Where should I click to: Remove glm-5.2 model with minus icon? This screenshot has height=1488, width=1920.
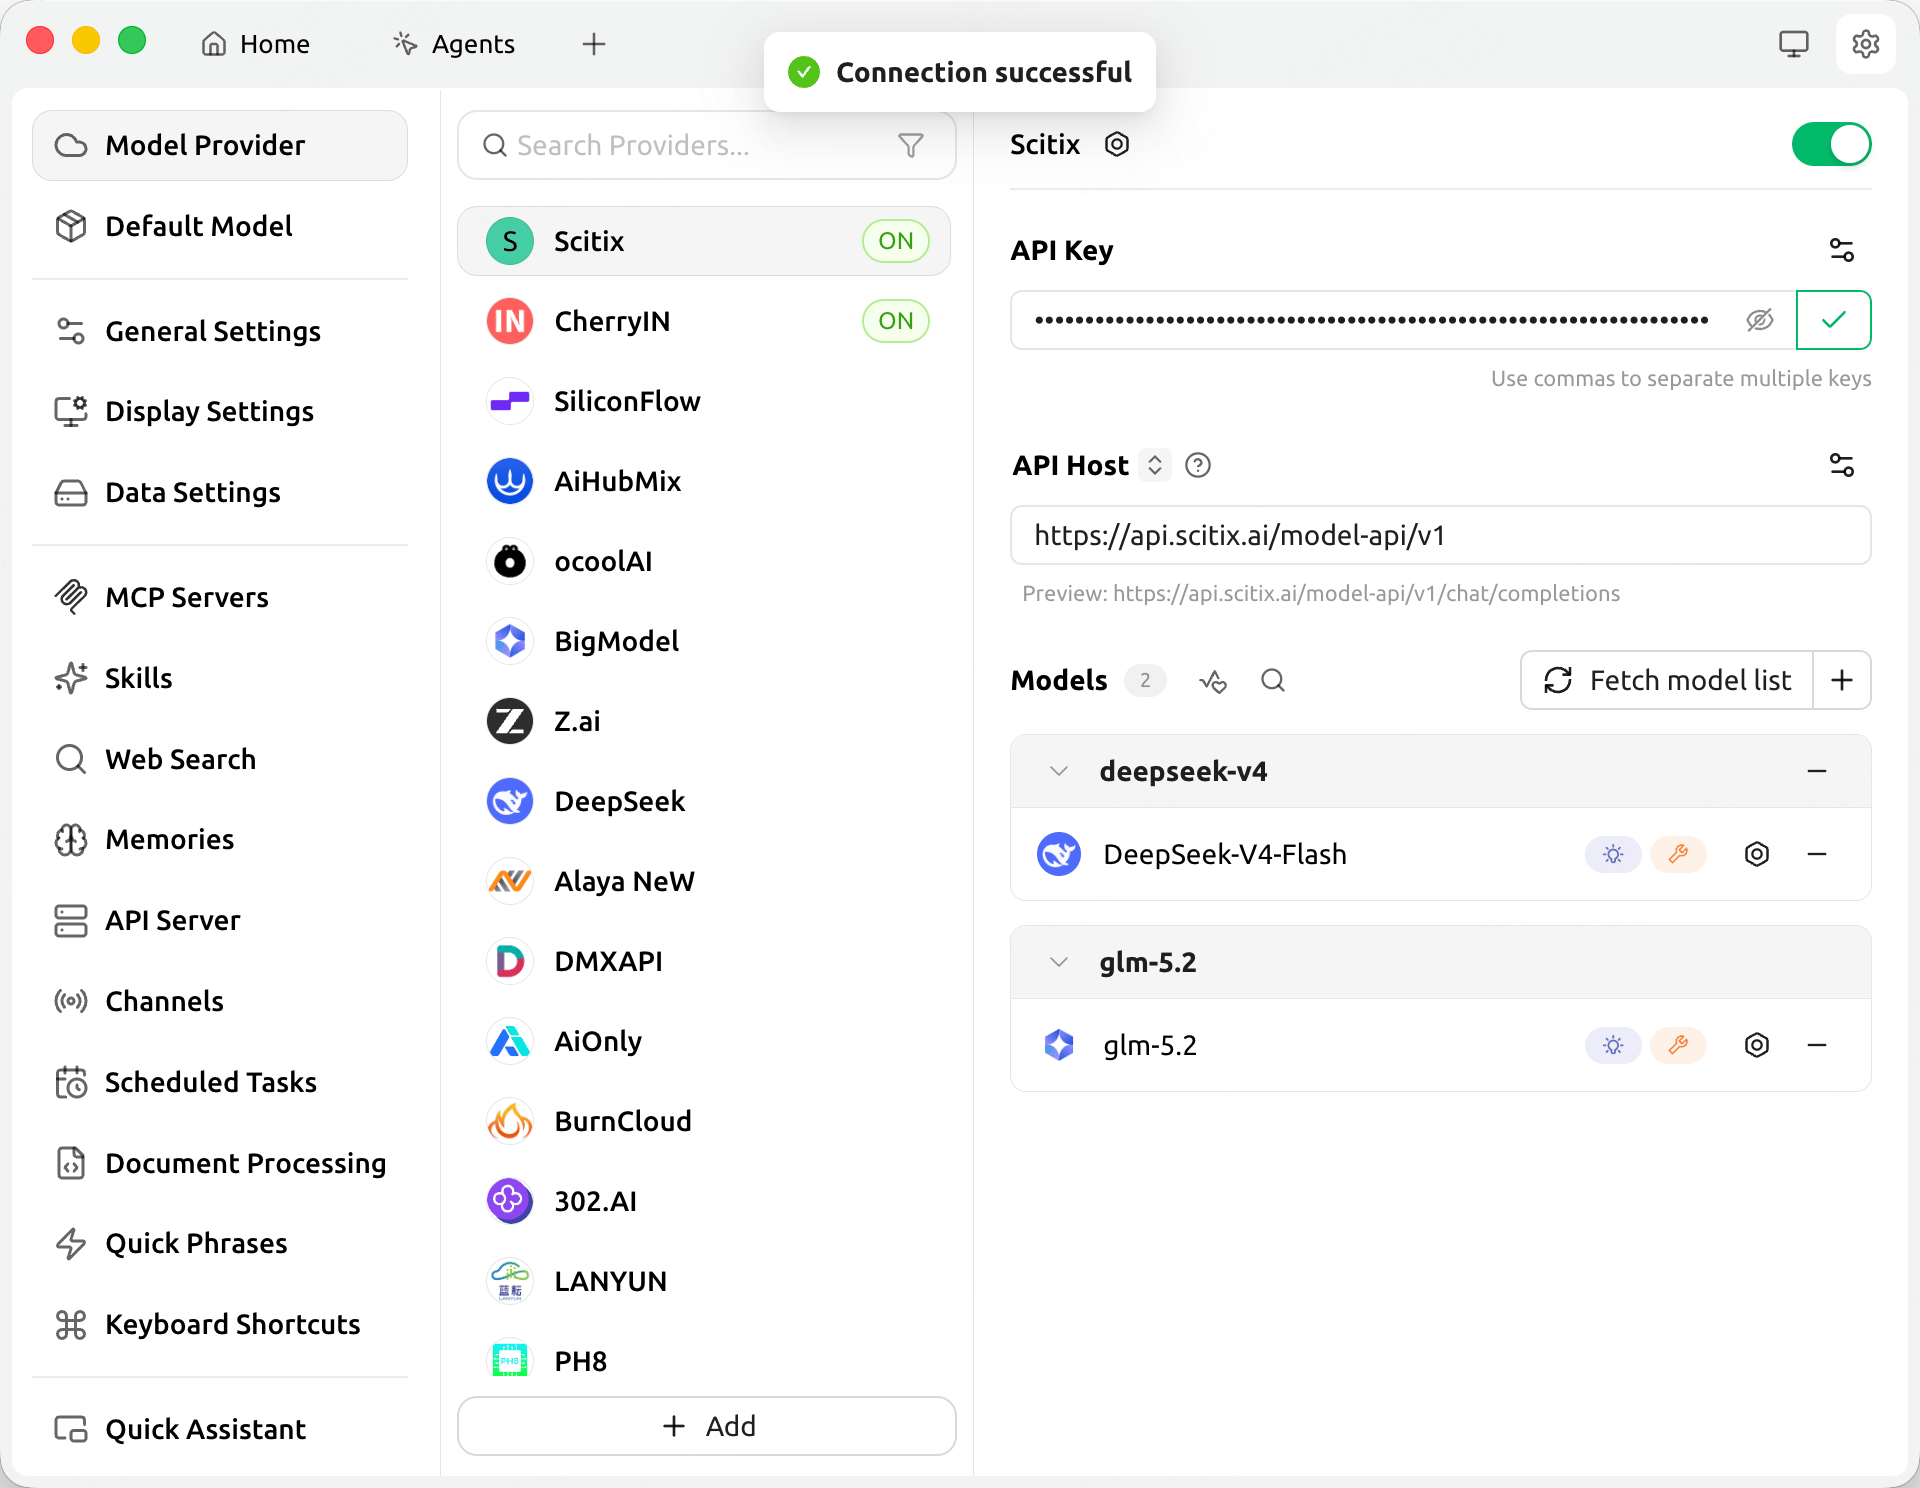pyautogui.click(x=1817, y=1045)
